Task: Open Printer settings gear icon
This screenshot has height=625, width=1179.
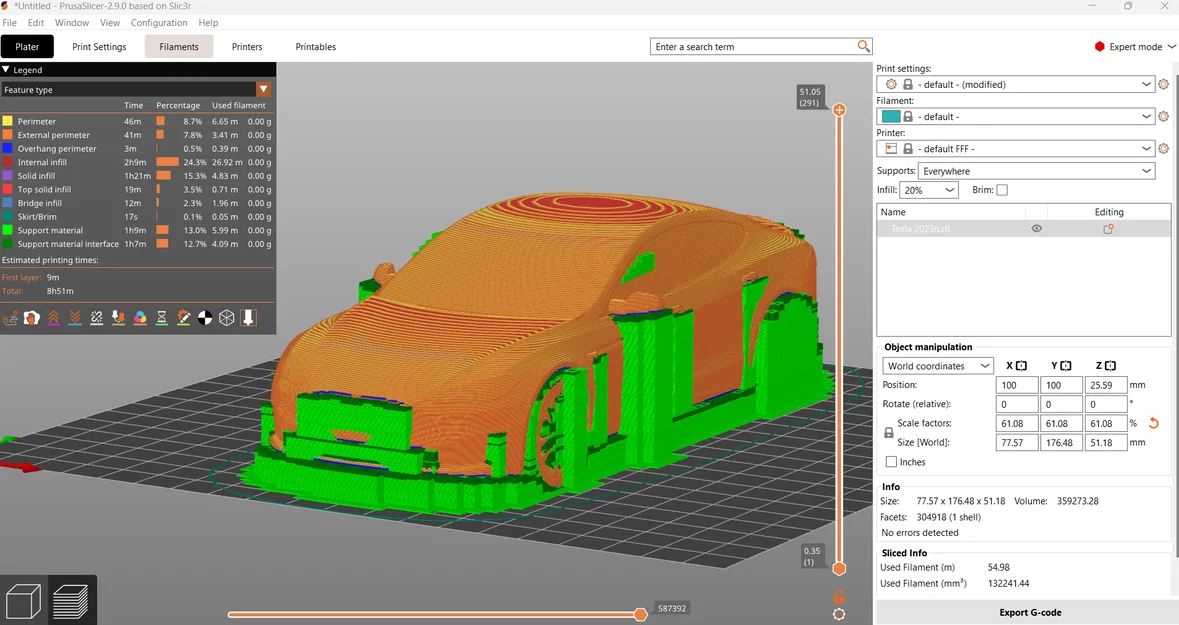Action: click(x=1163, y=149)
